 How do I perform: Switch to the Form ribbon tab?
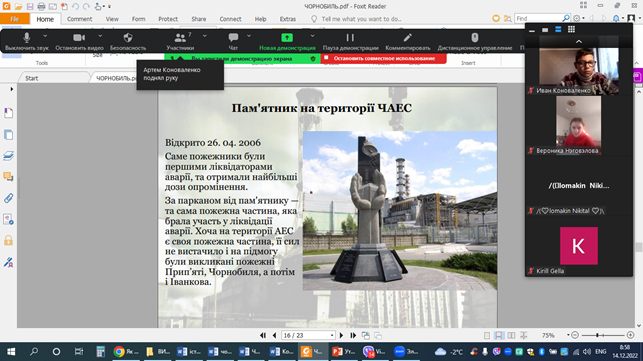coord(138,19)
